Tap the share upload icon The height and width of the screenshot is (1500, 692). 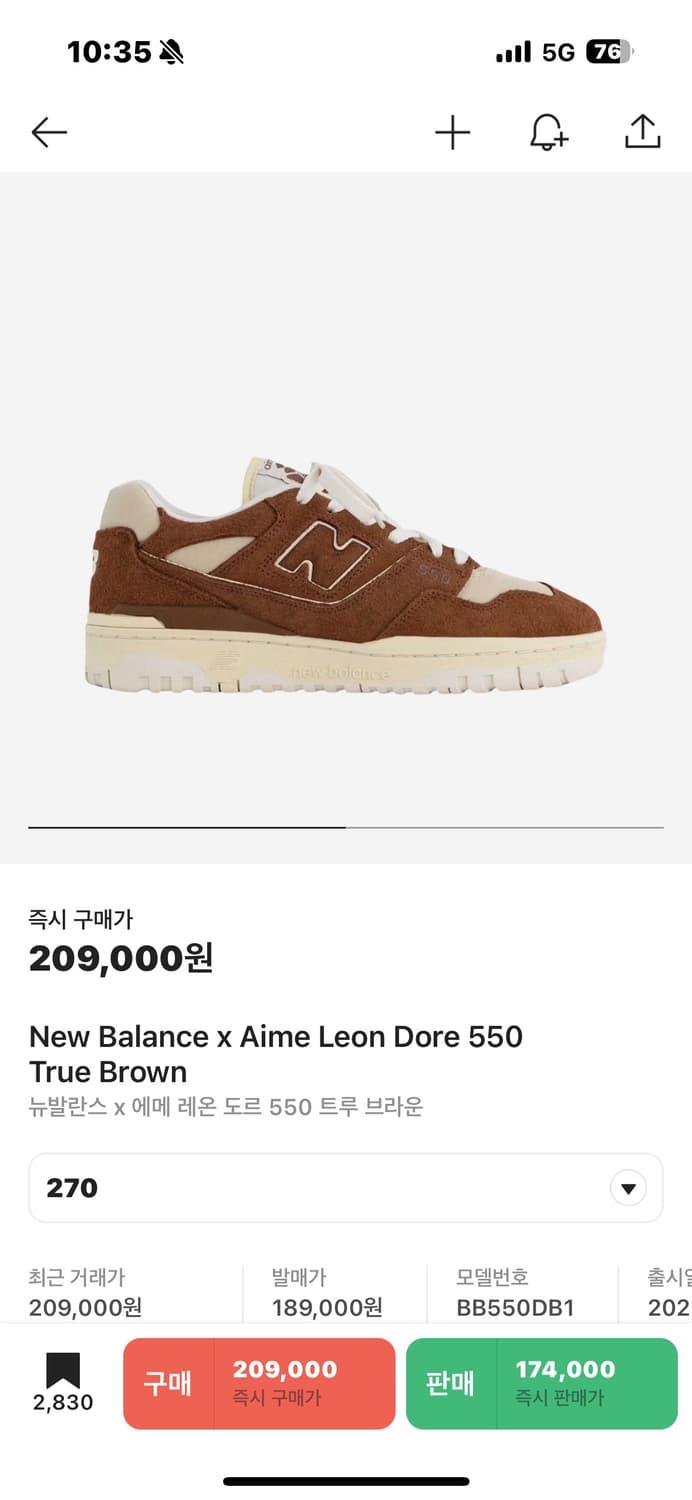[642, 131]
